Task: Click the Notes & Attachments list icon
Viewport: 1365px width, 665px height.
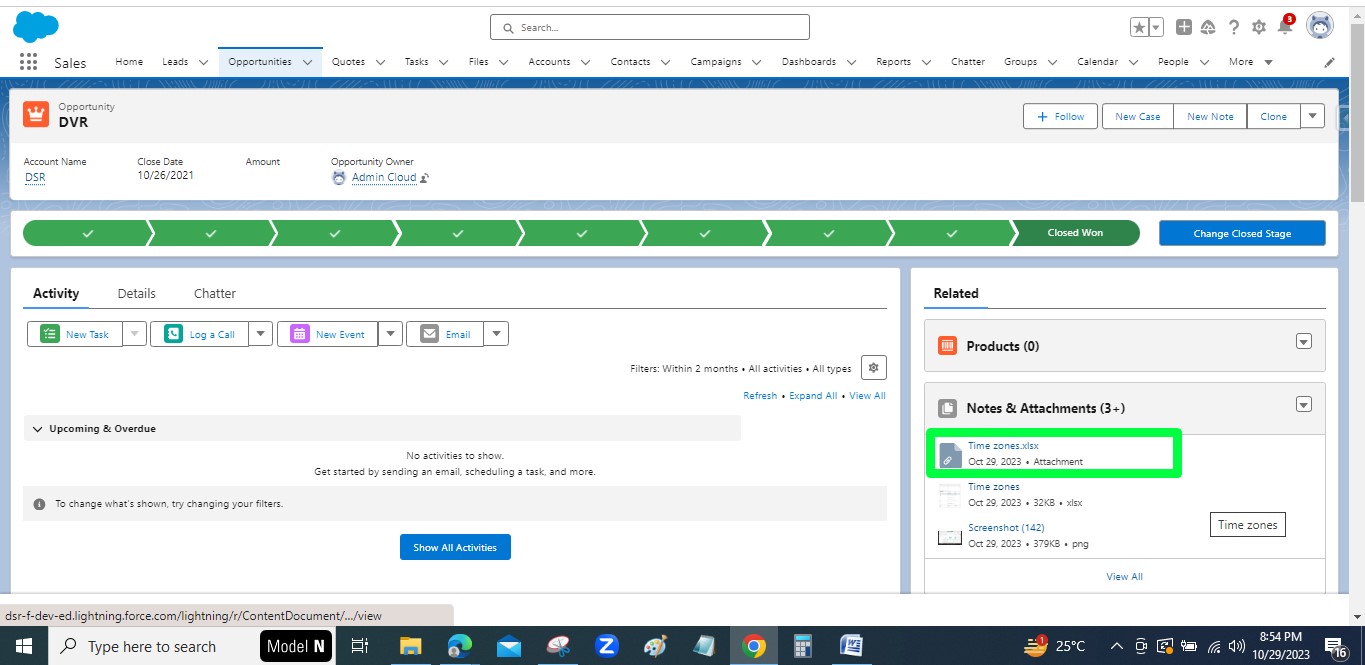Action: (x=948, y=408)
